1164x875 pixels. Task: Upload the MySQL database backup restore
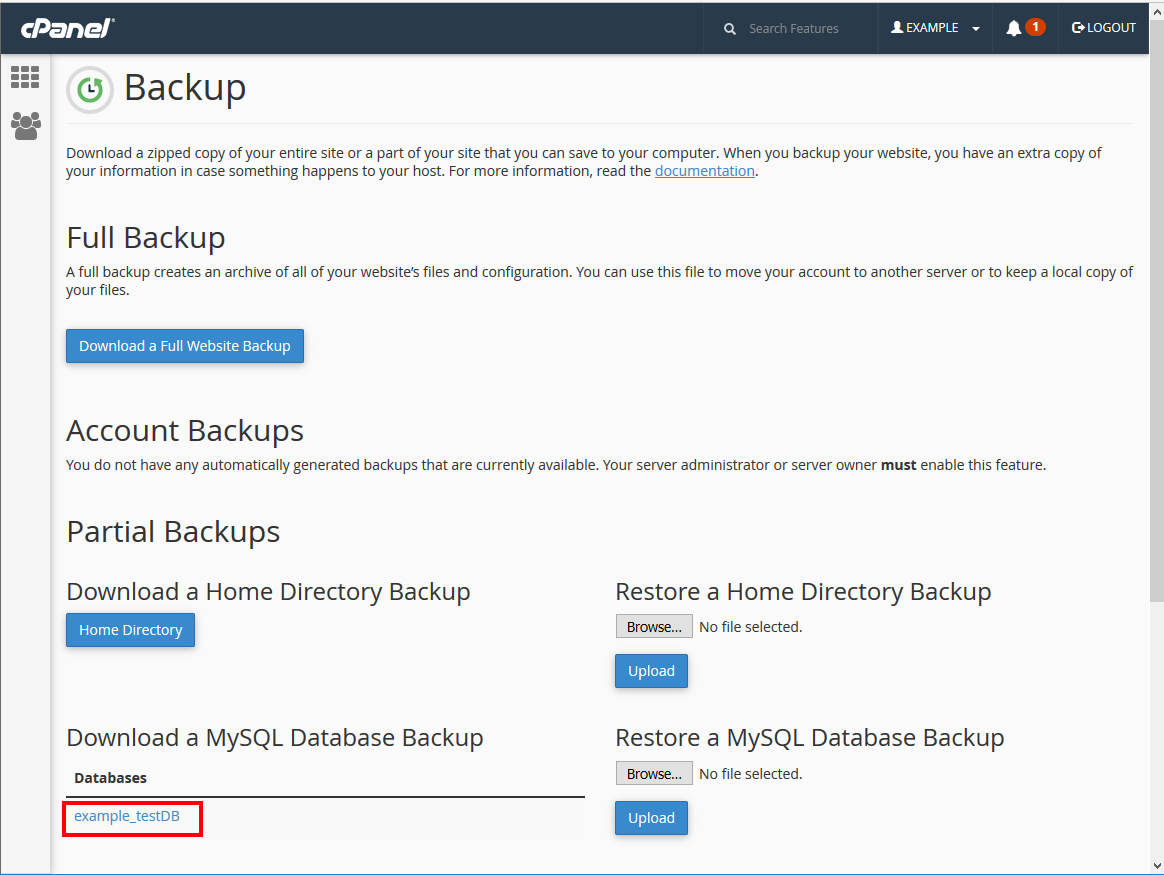pos(651,818)
